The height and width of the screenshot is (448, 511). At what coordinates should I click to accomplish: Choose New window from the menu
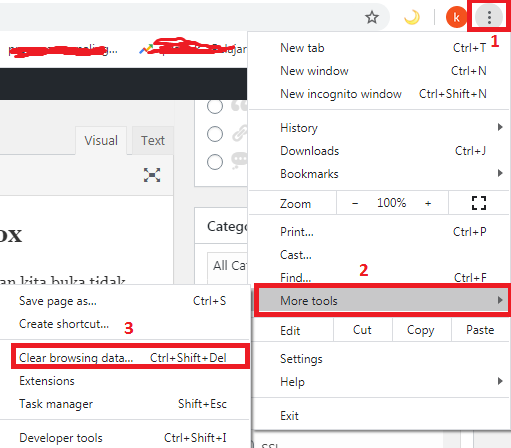(380, 71)
